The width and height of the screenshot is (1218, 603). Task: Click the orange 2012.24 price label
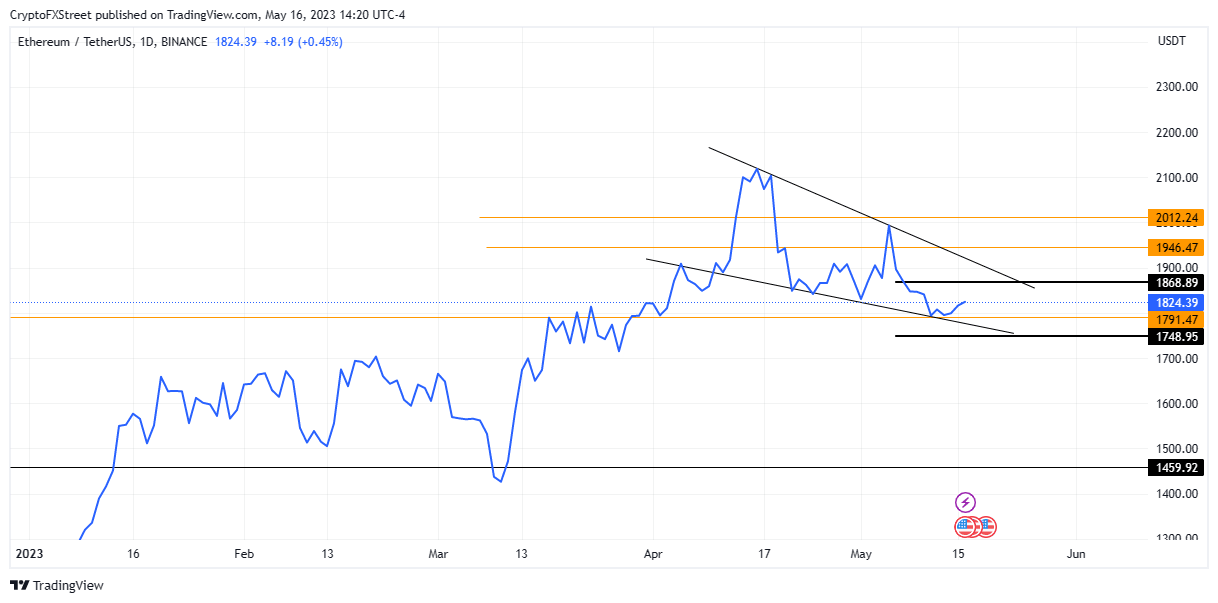1175,218
